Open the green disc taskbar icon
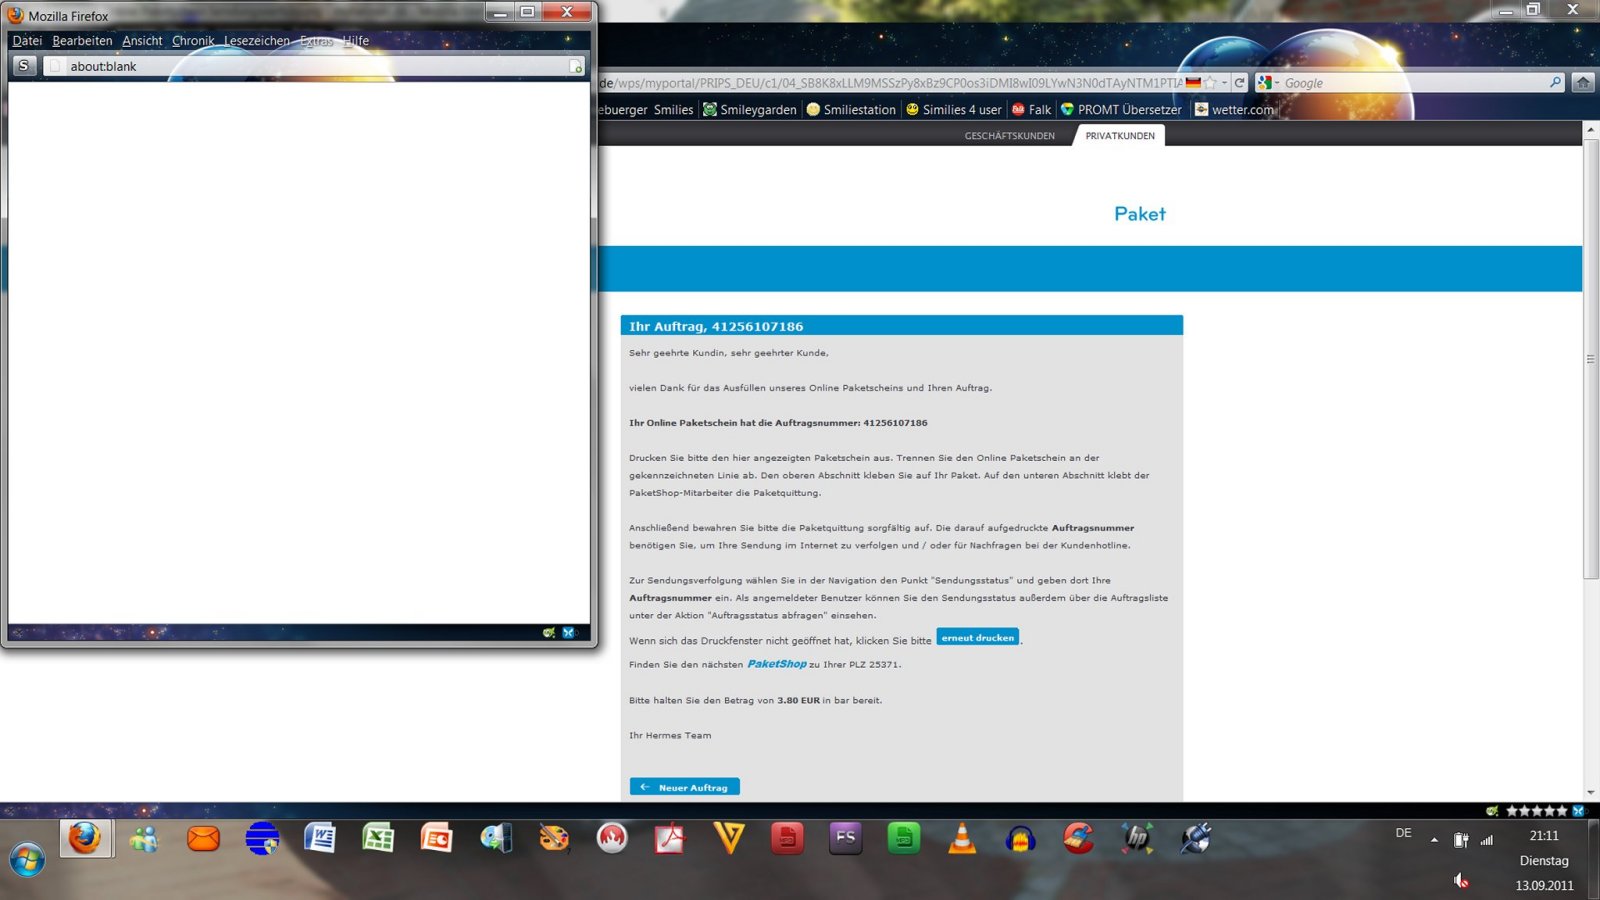 pyautogui.click(x=904, y=838)
